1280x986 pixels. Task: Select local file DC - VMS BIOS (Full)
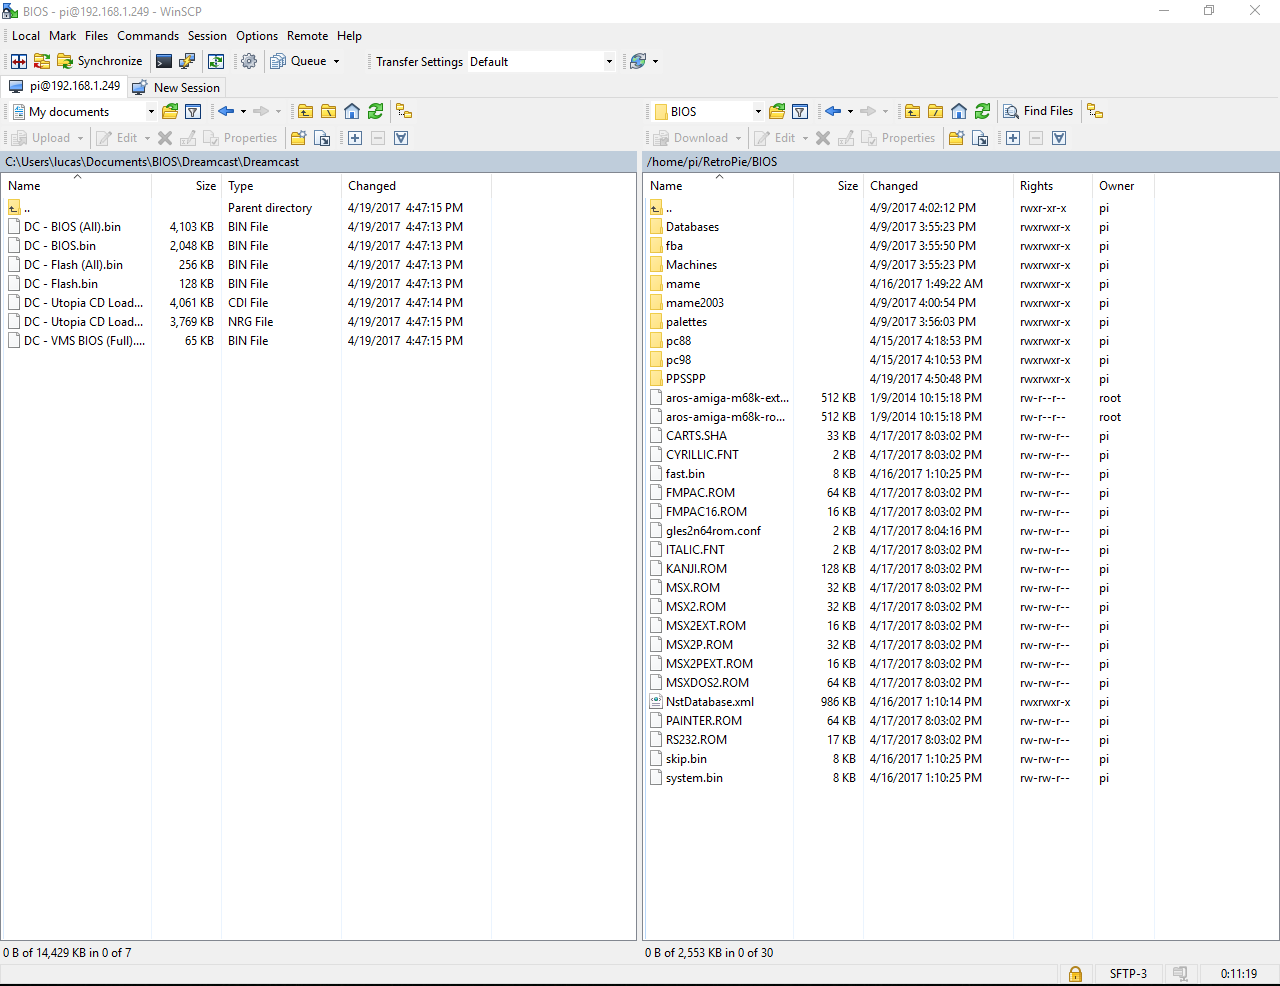[x=84, y=341]
